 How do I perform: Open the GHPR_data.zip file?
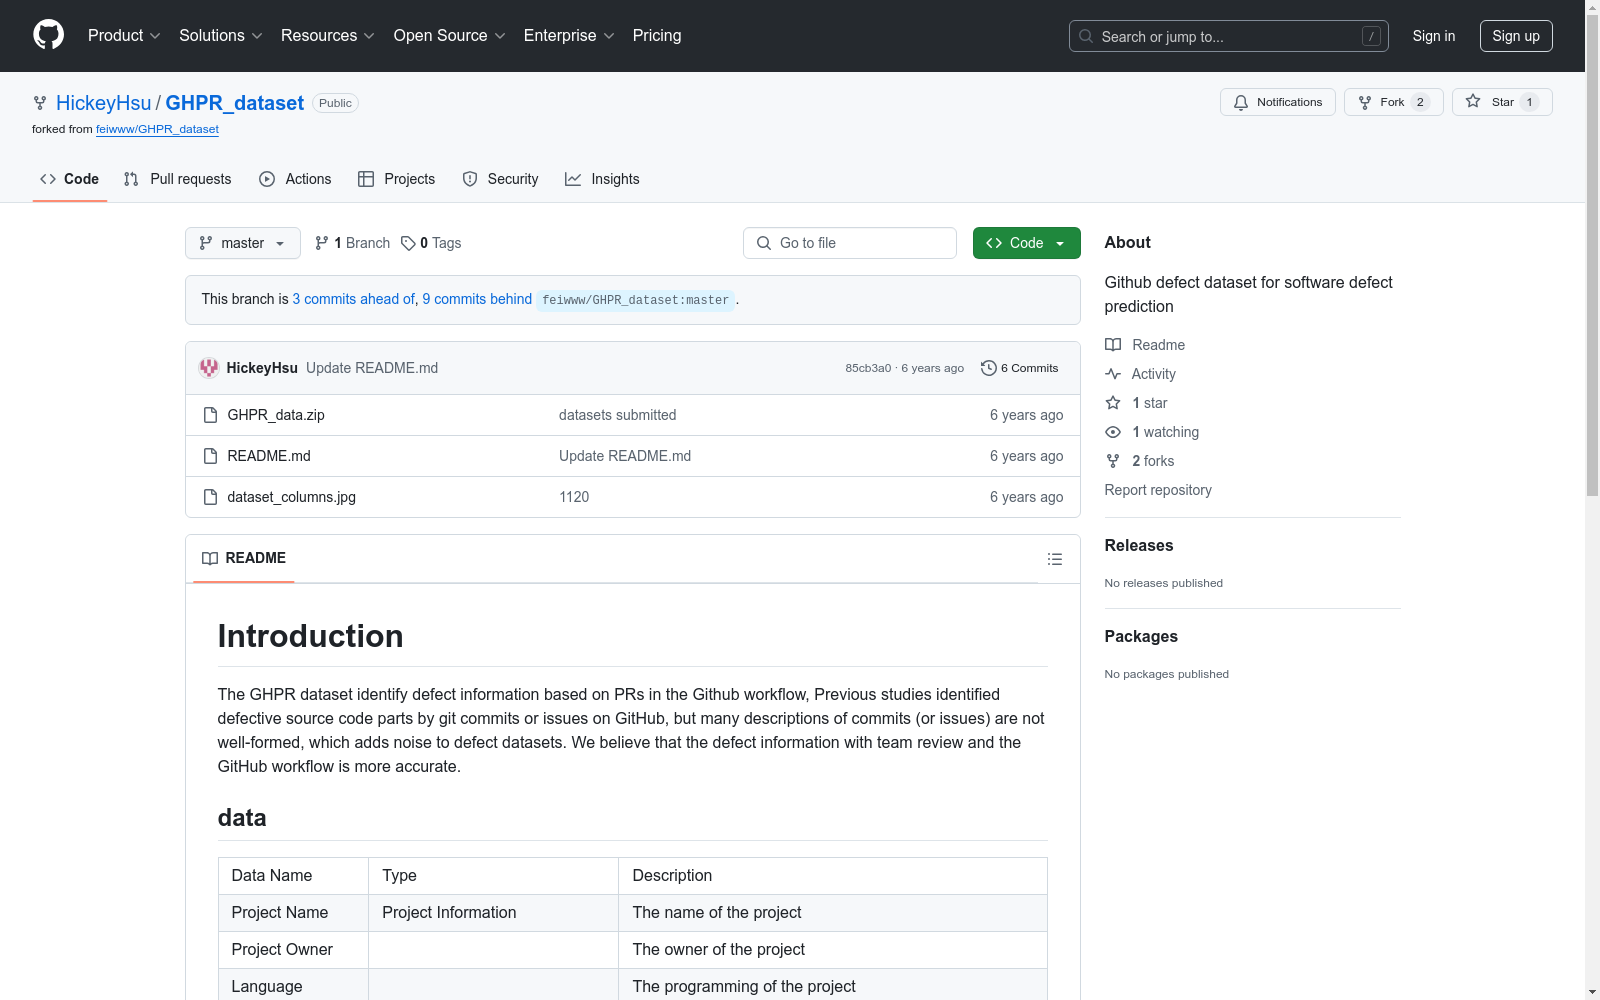(x=276, y=415)
